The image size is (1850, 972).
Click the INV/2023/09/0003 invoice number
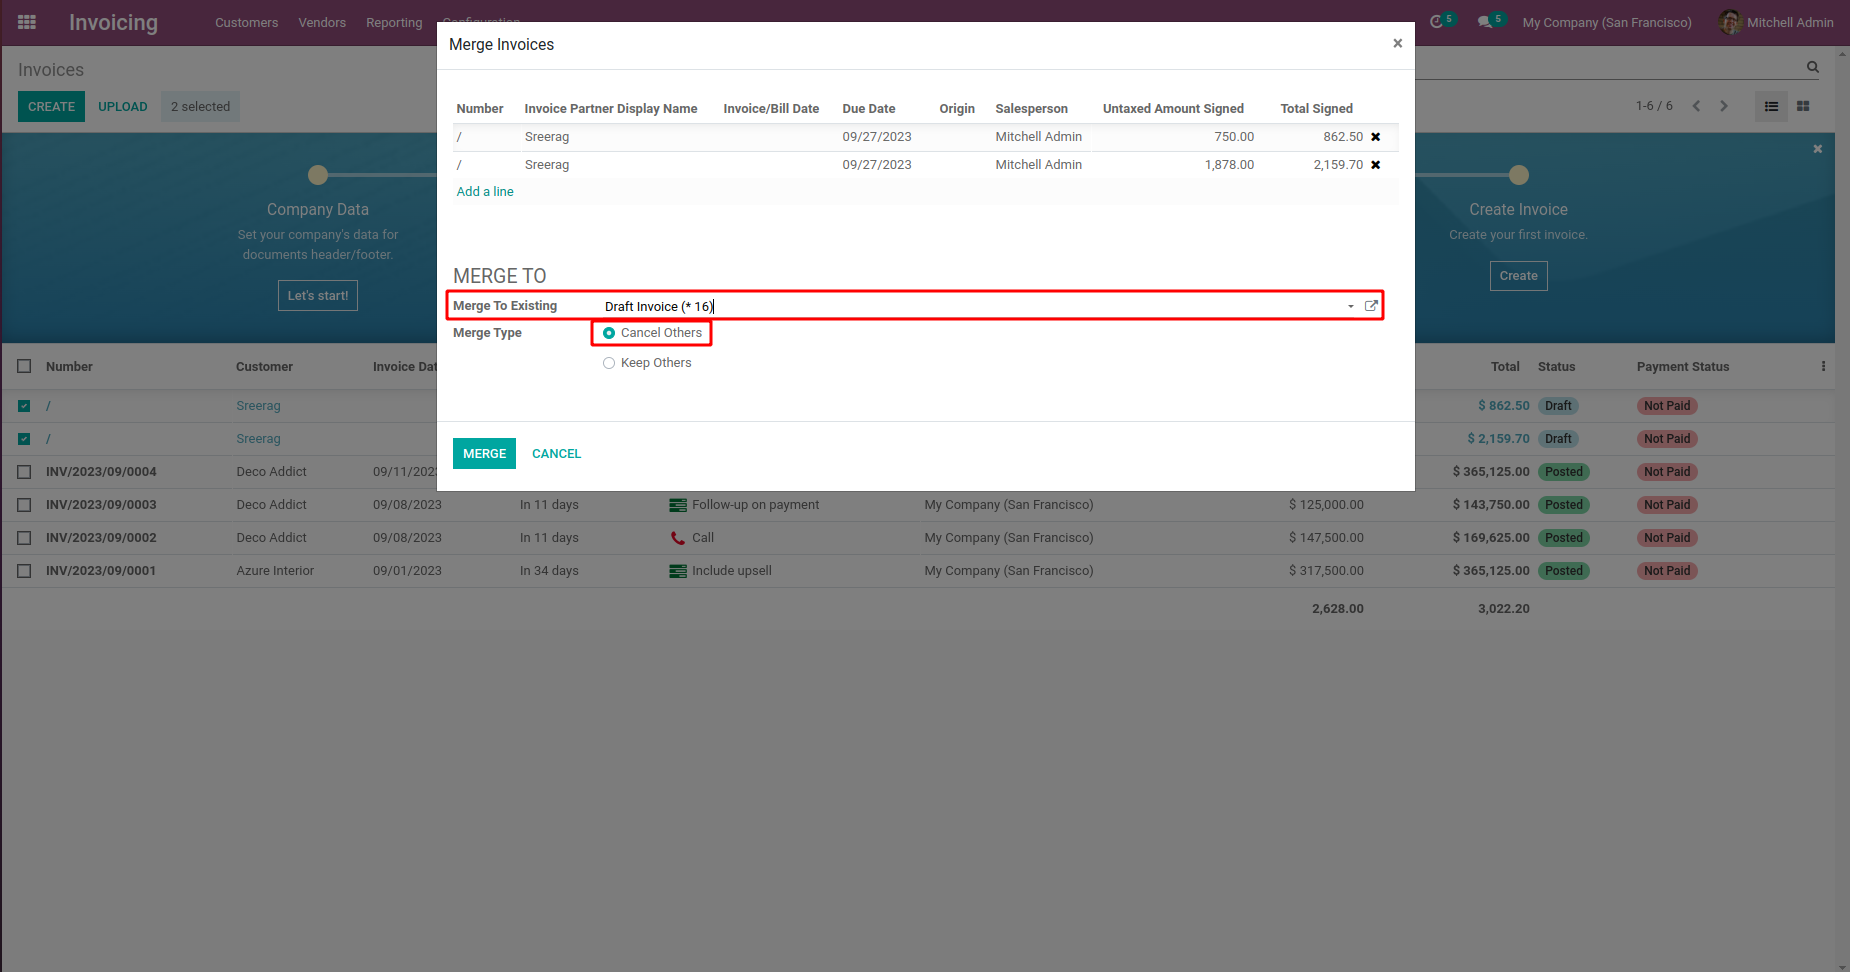pyautogui.click(x=101, y=505)
